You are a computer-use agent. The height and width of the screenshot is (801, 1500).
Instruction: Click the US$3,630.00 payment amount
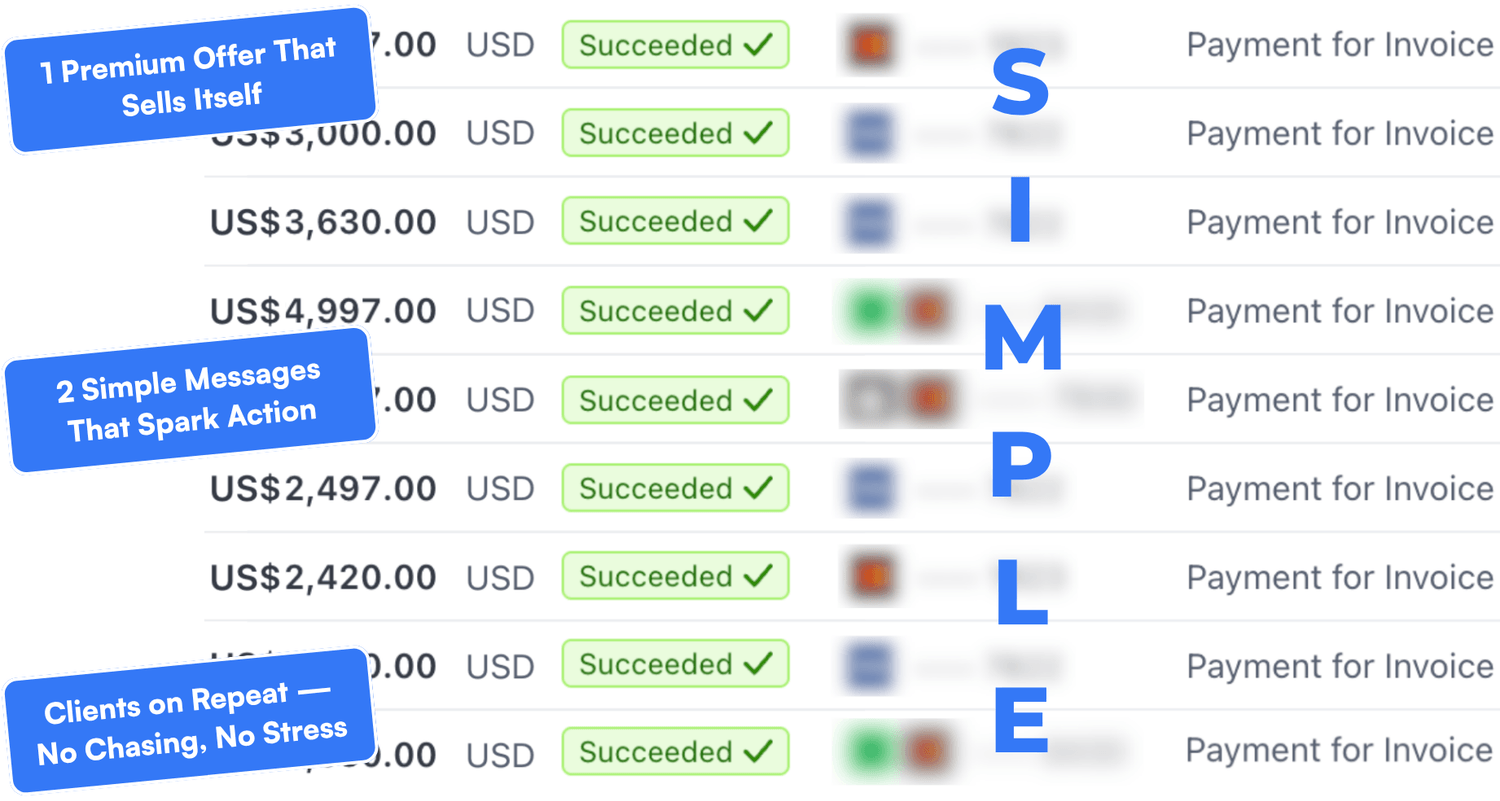point(323,222)
